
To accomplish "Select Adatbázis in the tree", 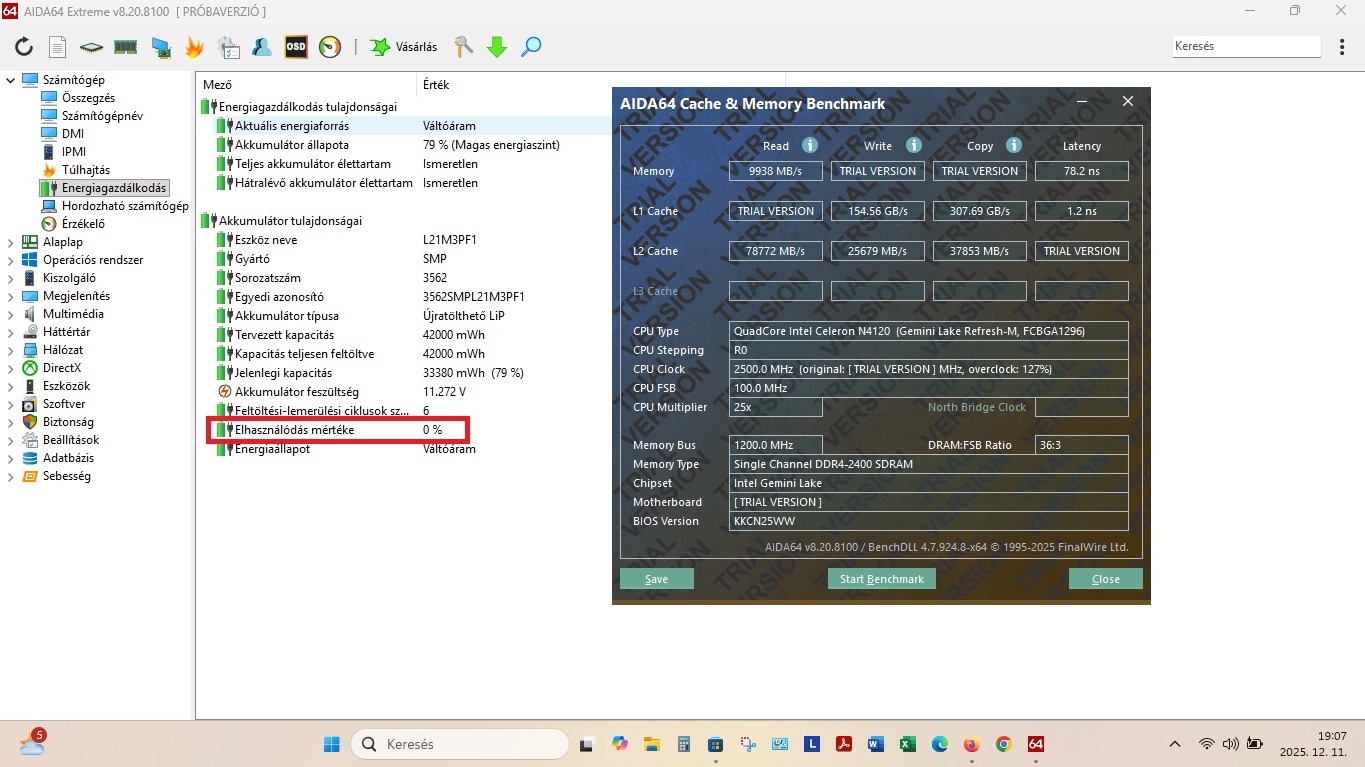I will coord(68,458).
